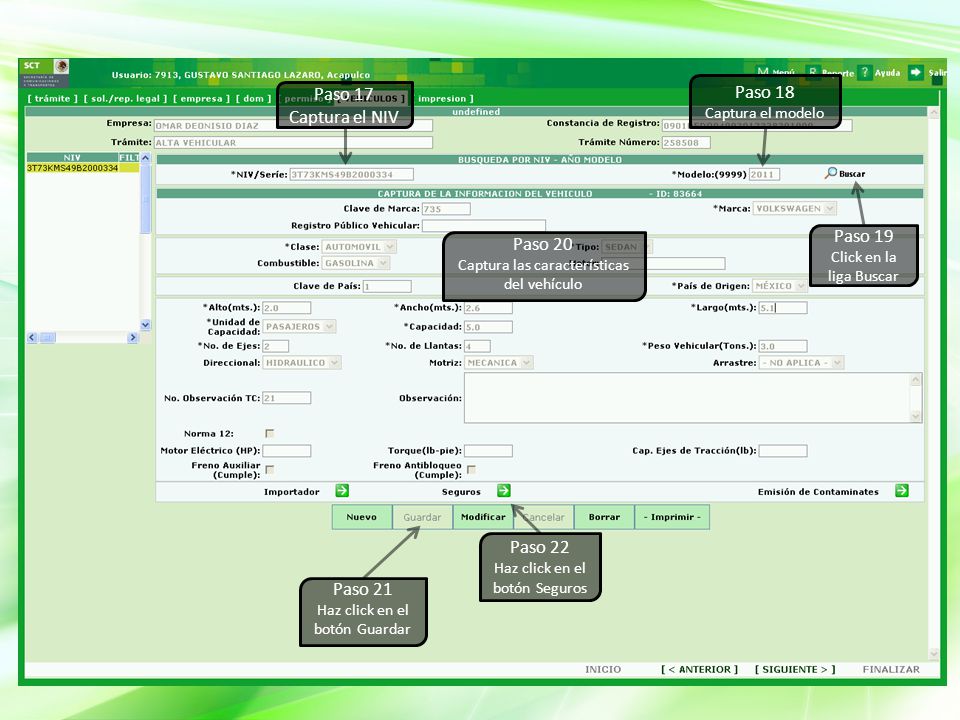Screen dimensions: 960x720
Task: Enable the Norma 12 checkbox
Action: point(269,433)
